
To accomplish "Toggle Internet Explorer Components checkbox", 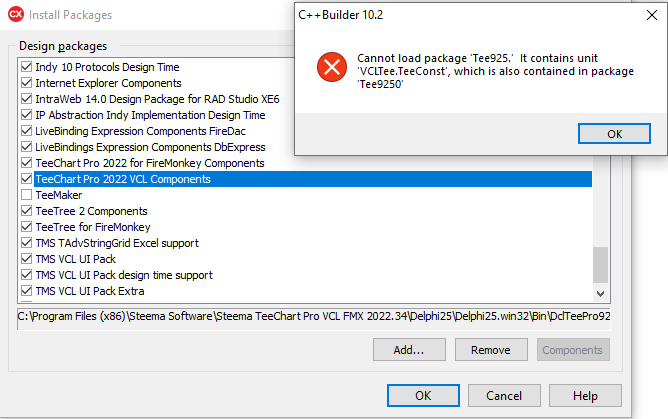I will click(x=26, y=83).
